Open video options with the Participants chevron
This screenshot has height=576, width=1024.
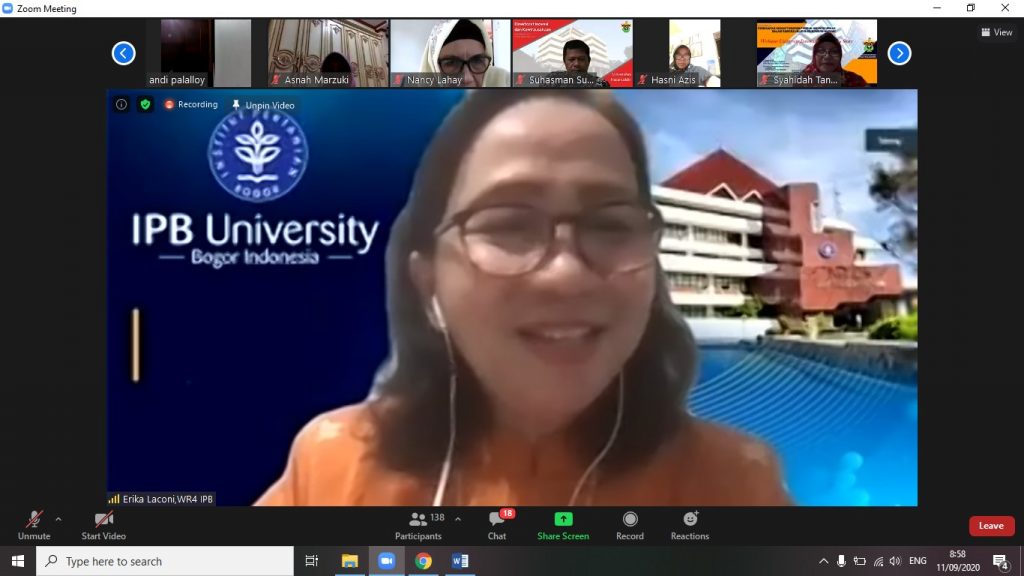coord(456,519)
